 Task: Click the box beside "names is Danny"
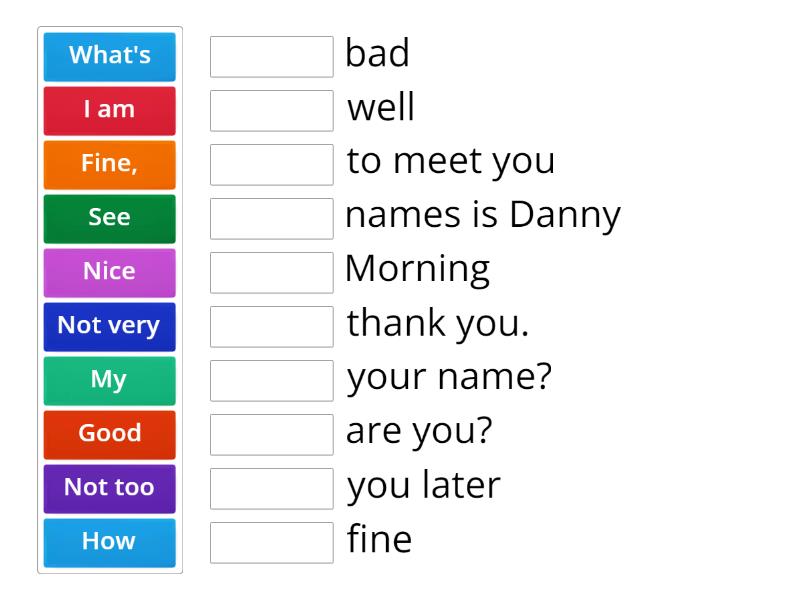[x=271, y=219]
